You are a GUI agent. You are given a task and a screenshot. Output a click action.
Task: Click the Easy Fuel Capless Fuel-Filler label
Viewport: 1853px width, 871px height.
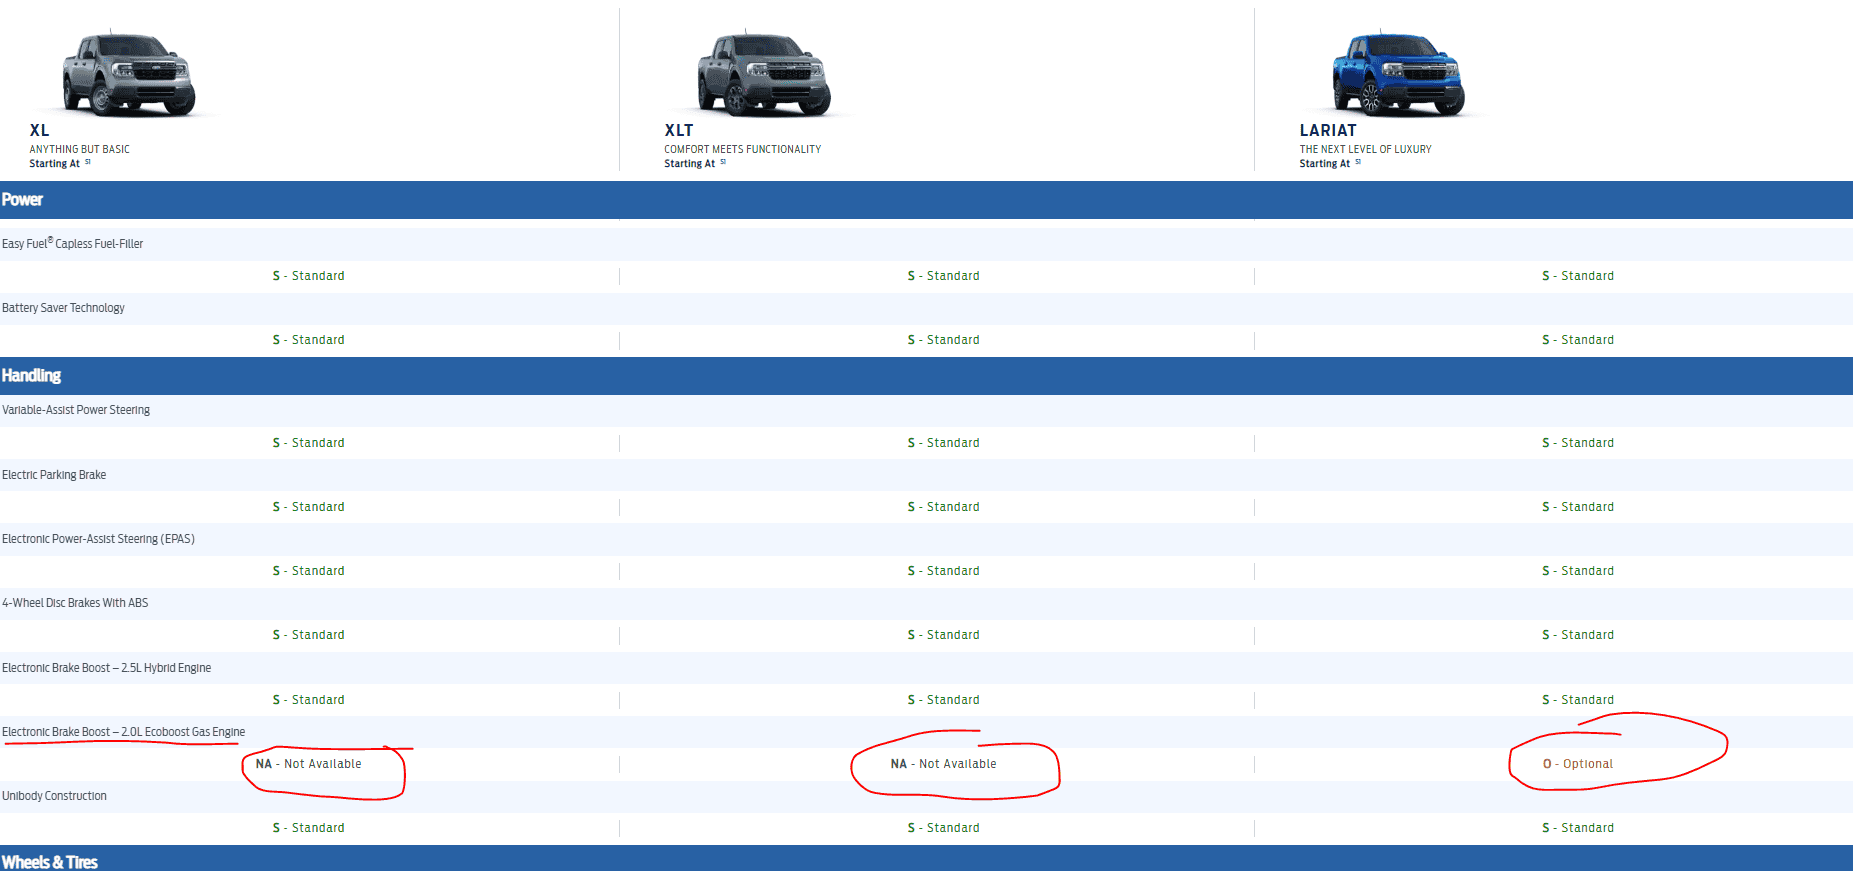(72, 243)
